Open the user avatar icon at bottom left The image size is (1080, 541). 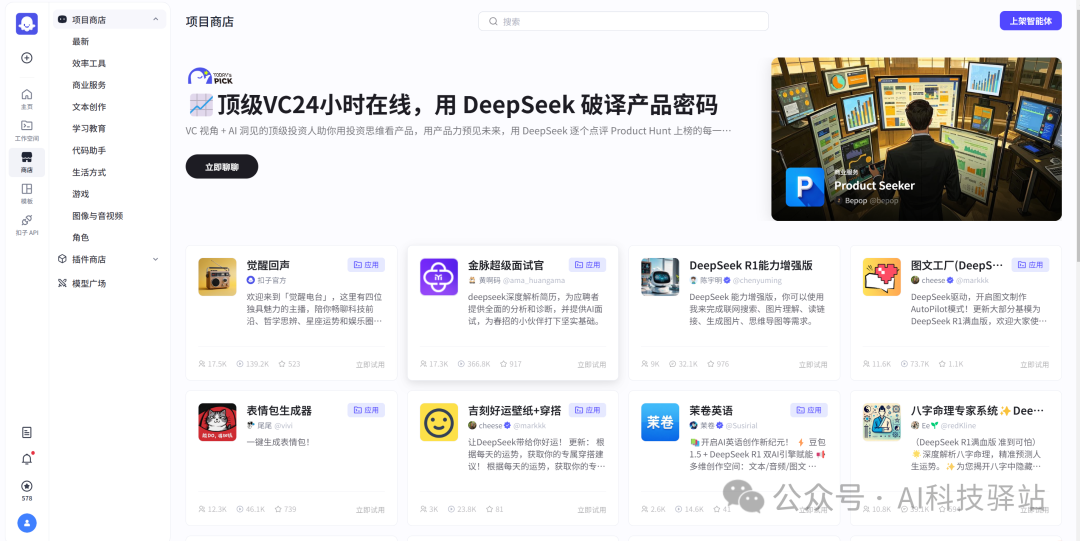[x=27, y=523]
